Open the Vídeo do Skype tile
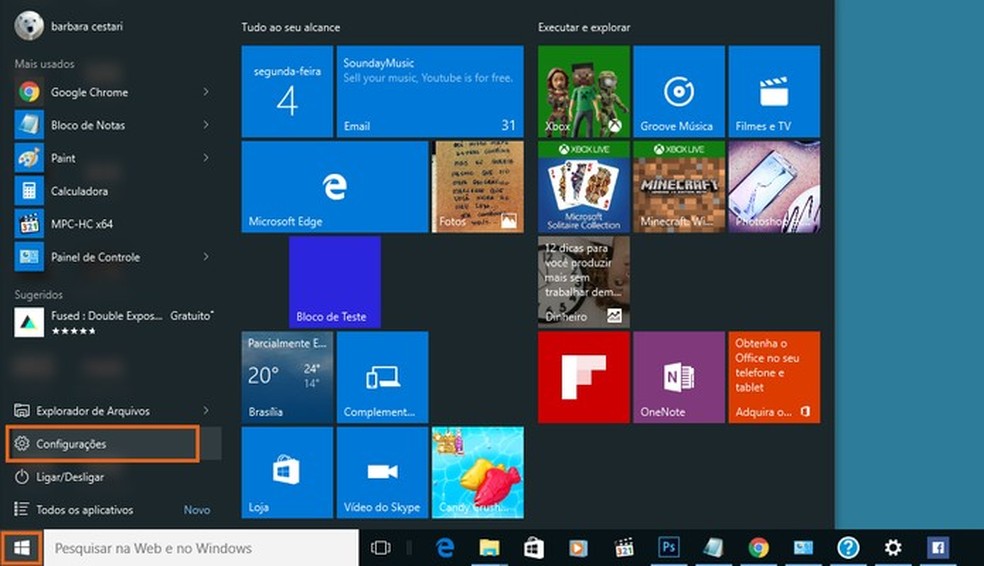Screen dimensions: 984x566 tap(382, 473)
